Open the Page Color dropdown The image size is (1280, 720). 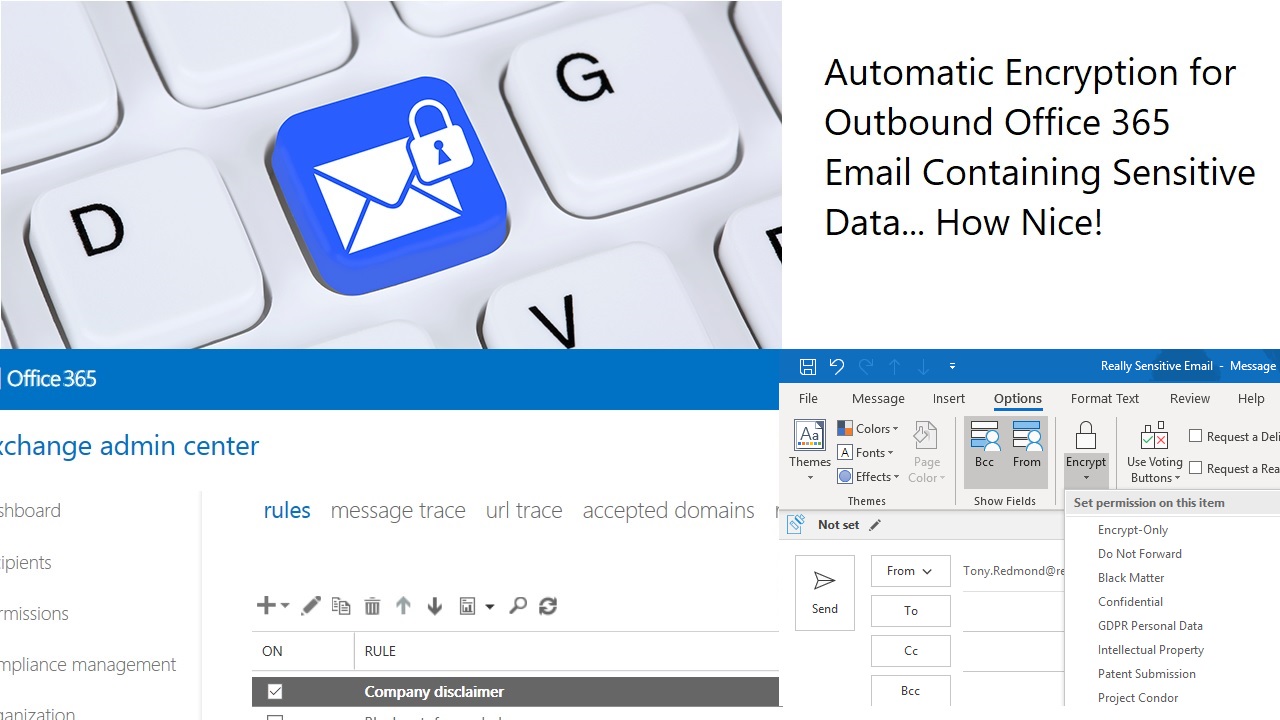pyautogui.click(x=926, y=451)
